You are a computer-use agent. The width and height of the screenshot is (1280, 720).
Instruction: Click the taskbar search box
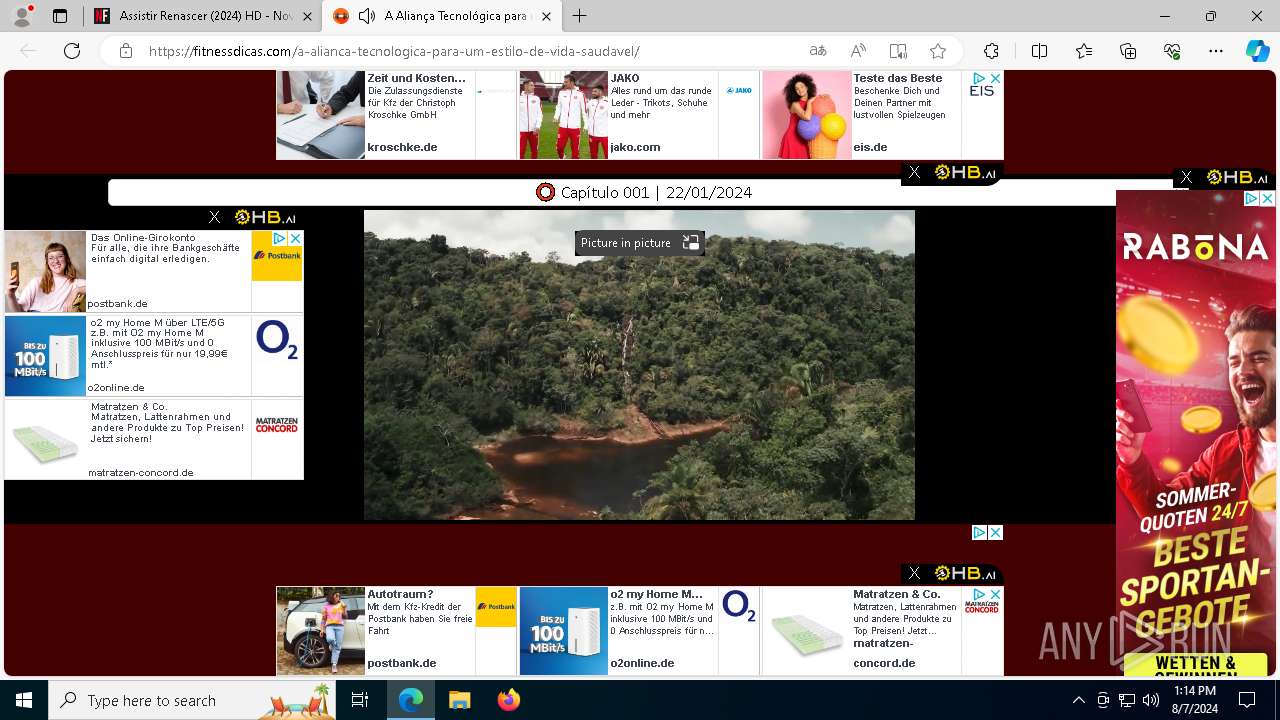click(x=192, y=700)
